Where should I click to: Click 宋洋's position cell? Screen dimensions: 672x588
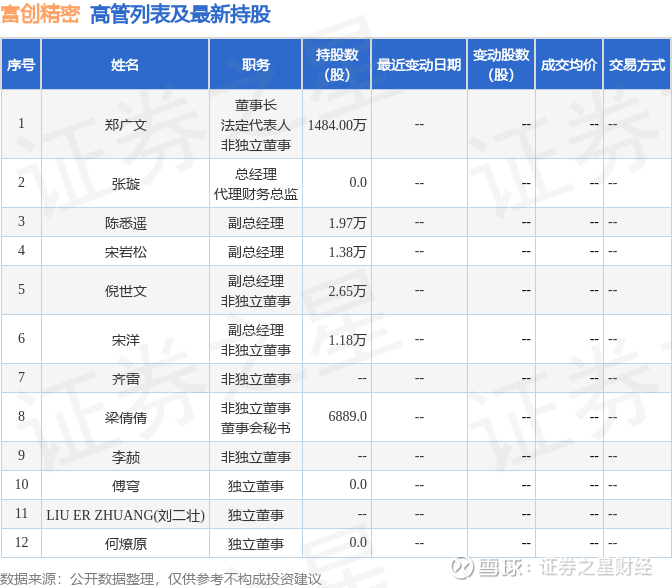(x=256, y=340)
